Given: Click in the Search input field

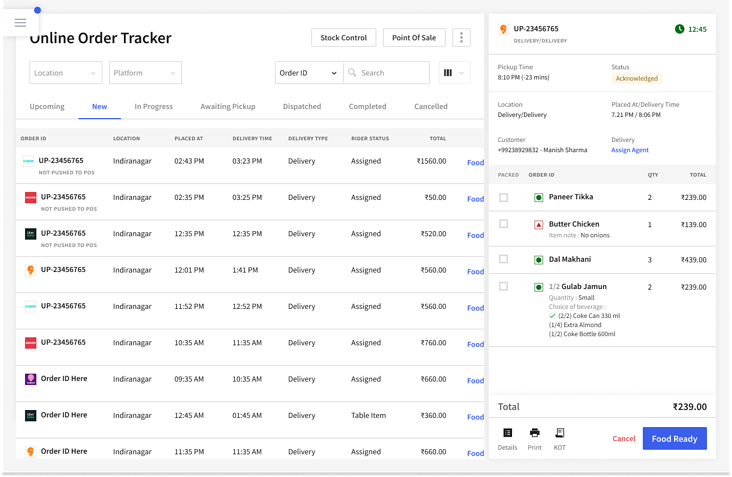Looking at the screenshot, I should click(387, 73).
